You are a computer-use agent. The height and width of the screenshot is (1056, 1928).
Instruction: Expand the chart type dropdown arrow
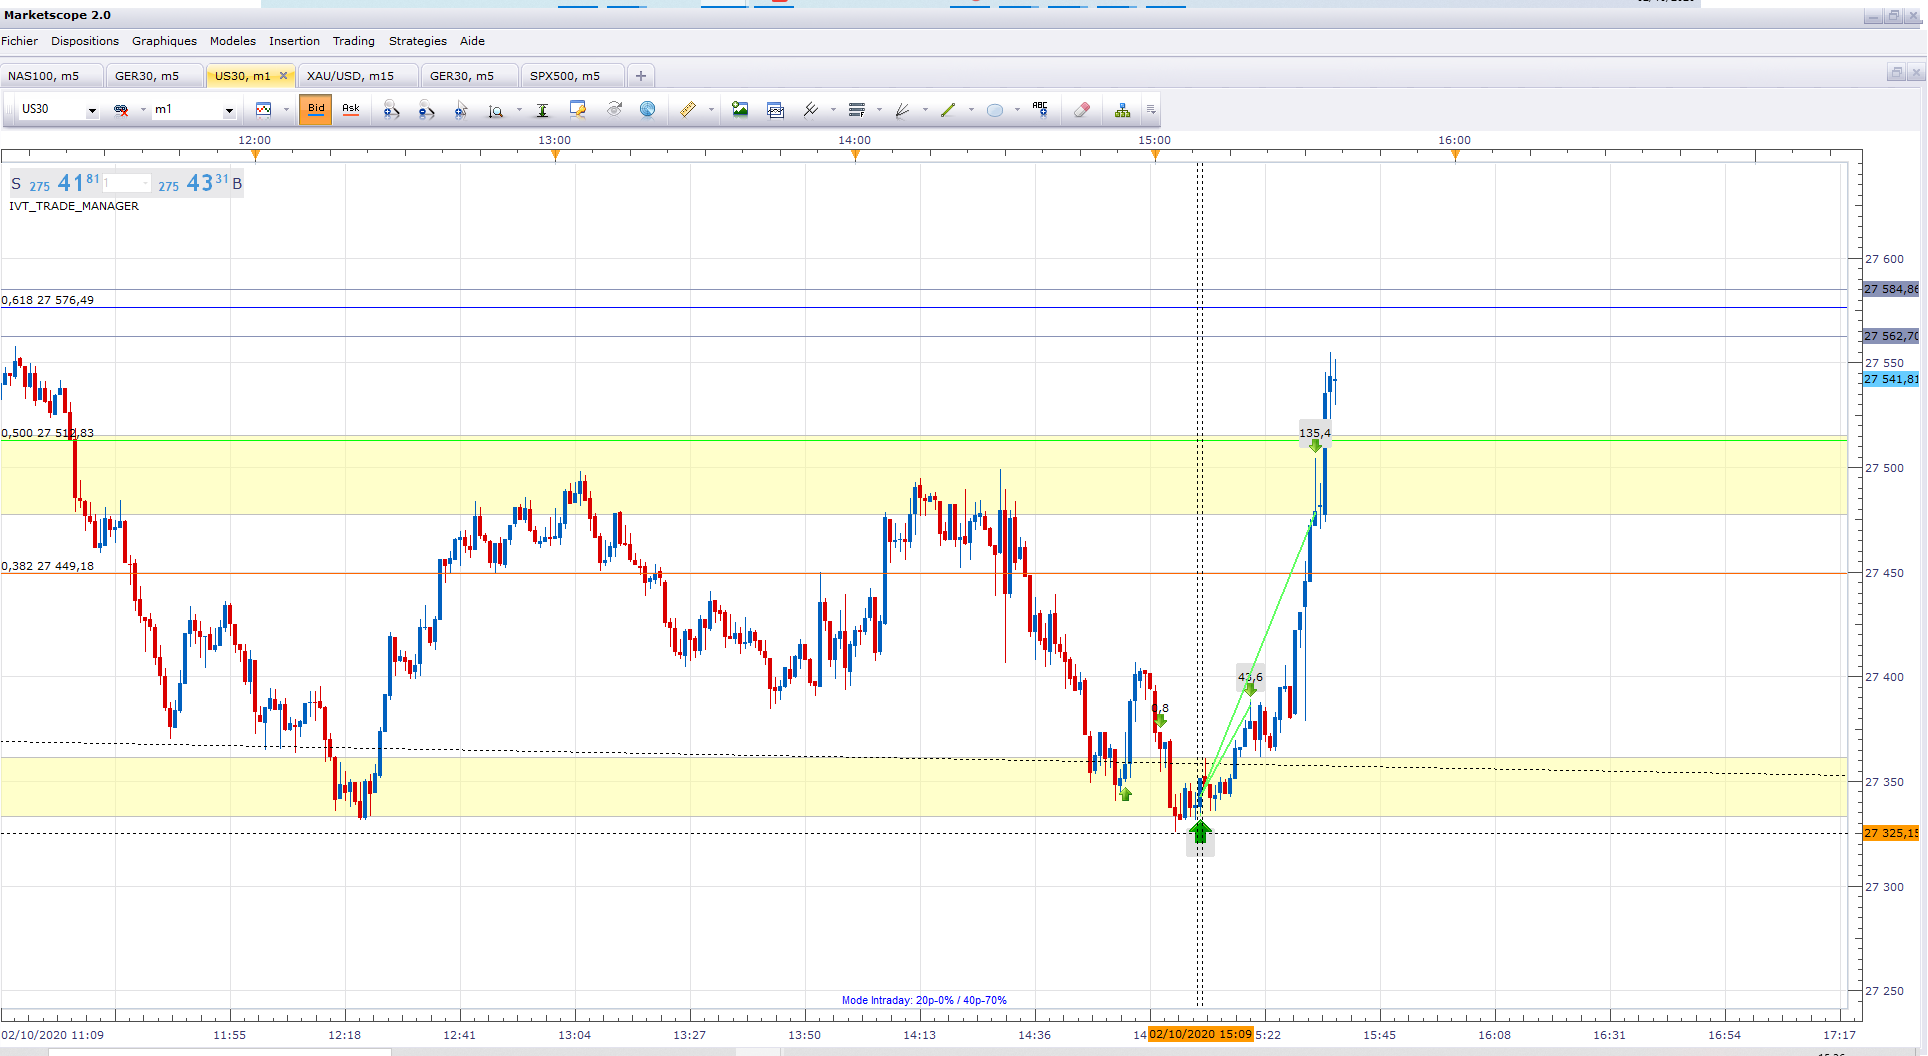[286, 110]
